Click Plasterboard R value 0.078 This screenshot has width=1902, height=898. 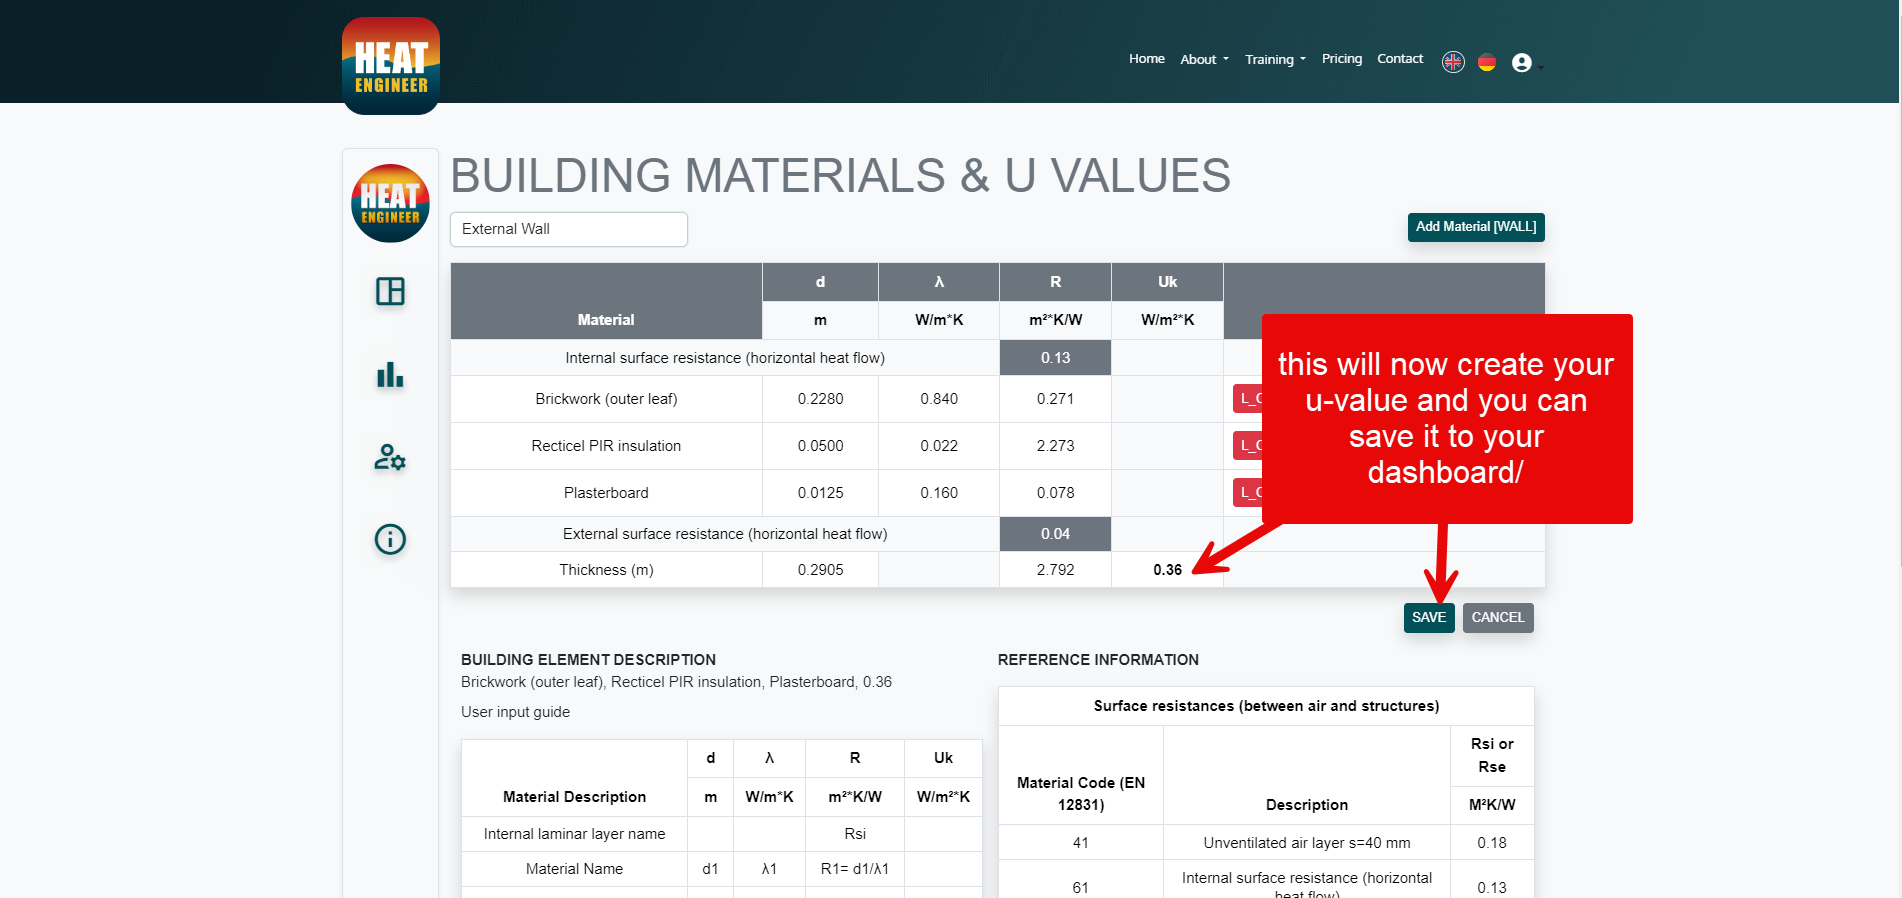pyautogui.click(x=1055, y=493)
